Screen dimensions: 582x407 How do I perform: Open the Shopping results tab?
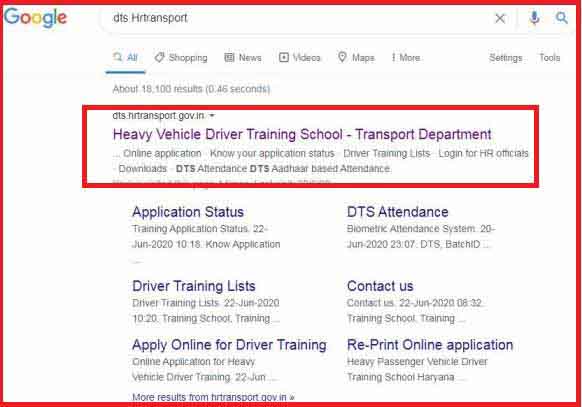(x=182, y=58)
